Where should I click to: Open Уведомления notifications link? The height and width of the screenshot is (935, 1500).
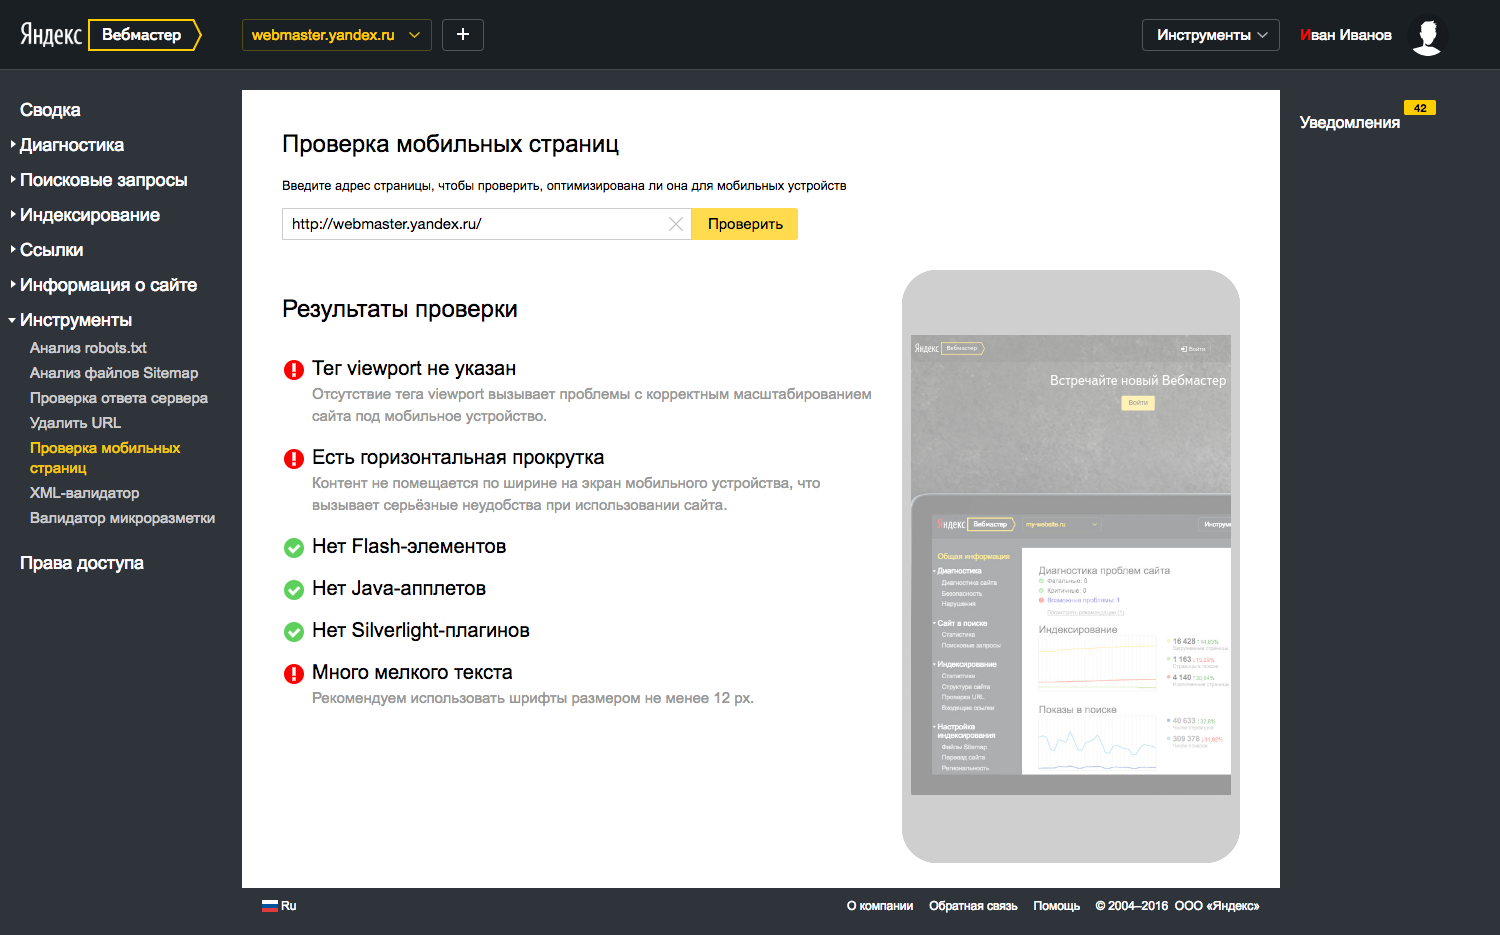click(x=1350, y=122)
